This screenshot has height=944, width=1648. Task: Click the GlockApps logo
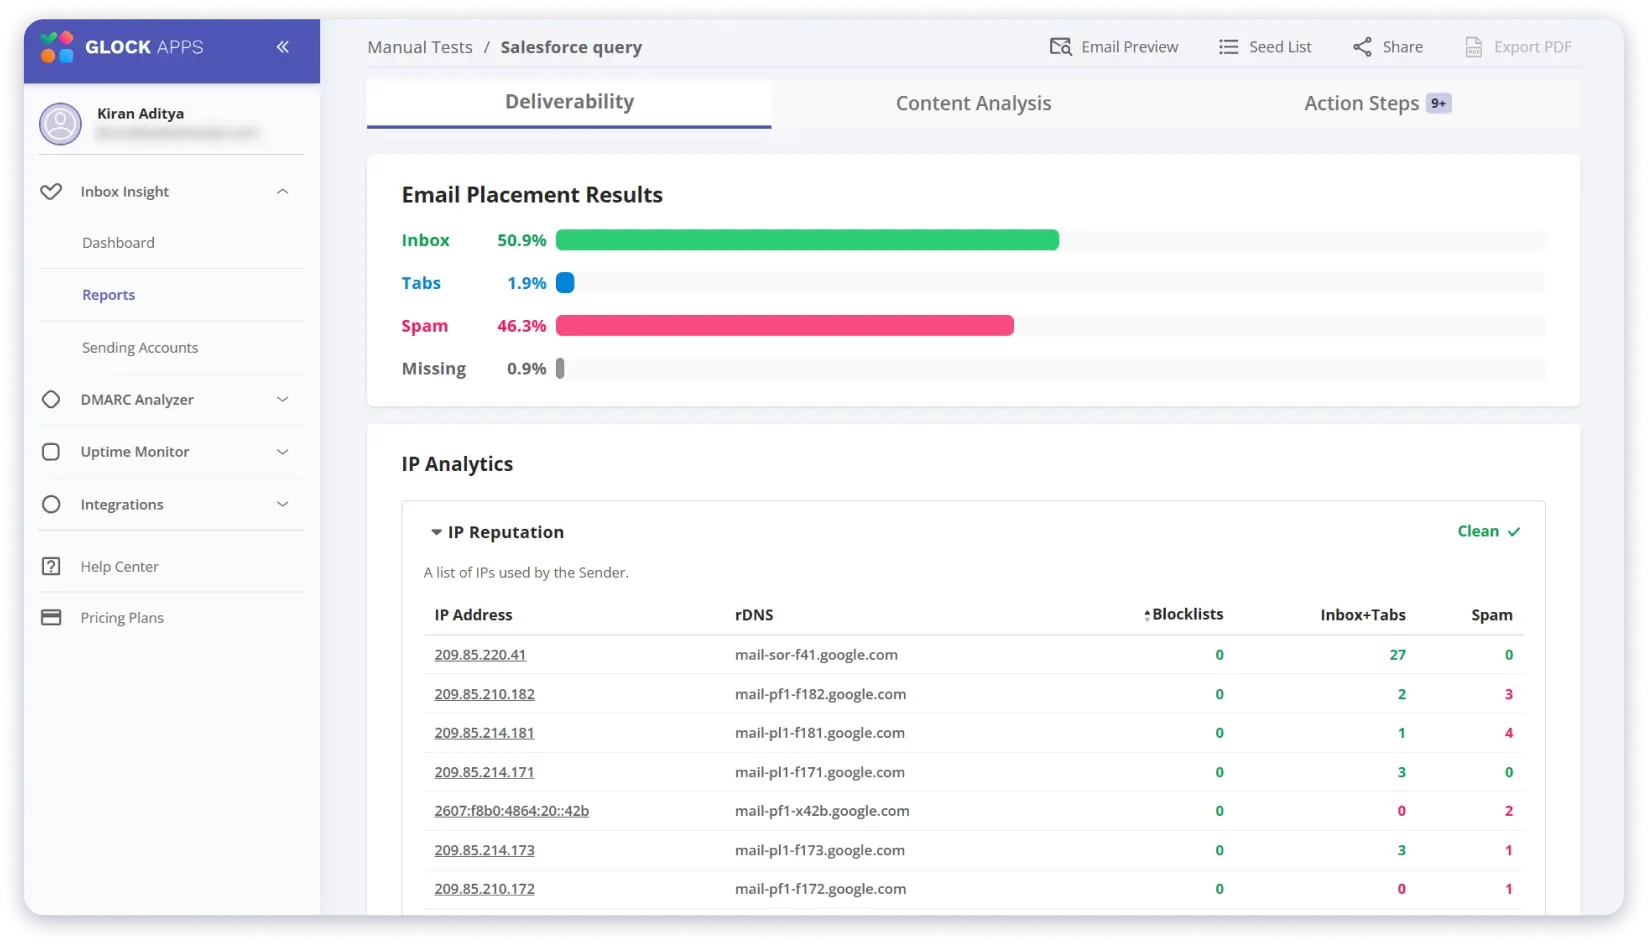[x=57, y=47]
